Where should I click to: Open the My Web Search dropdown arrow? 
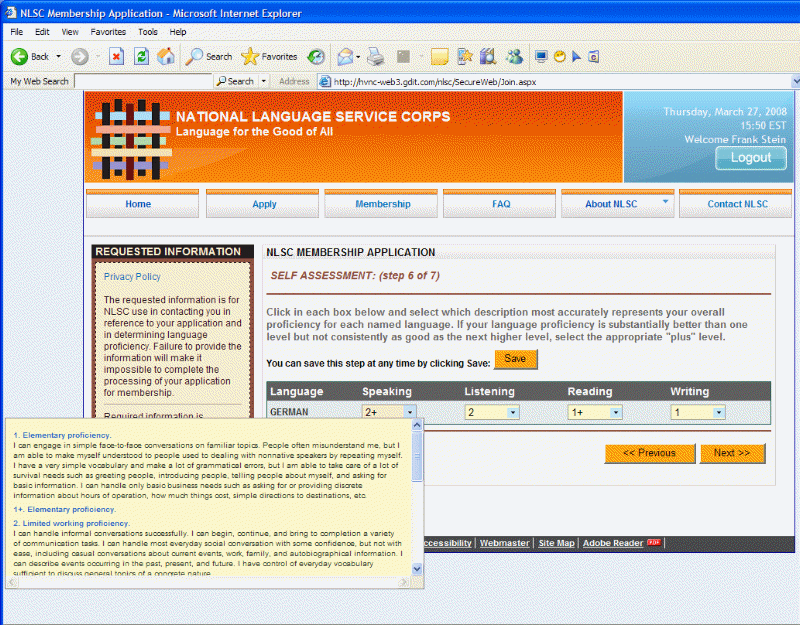click(264, 81)
